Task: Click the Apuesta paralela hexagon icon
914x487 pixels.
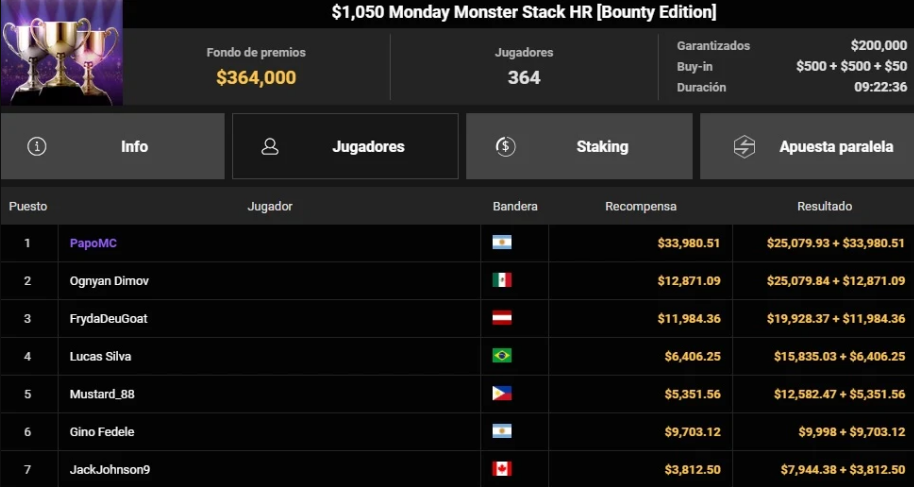Action: tap(744, 146)
